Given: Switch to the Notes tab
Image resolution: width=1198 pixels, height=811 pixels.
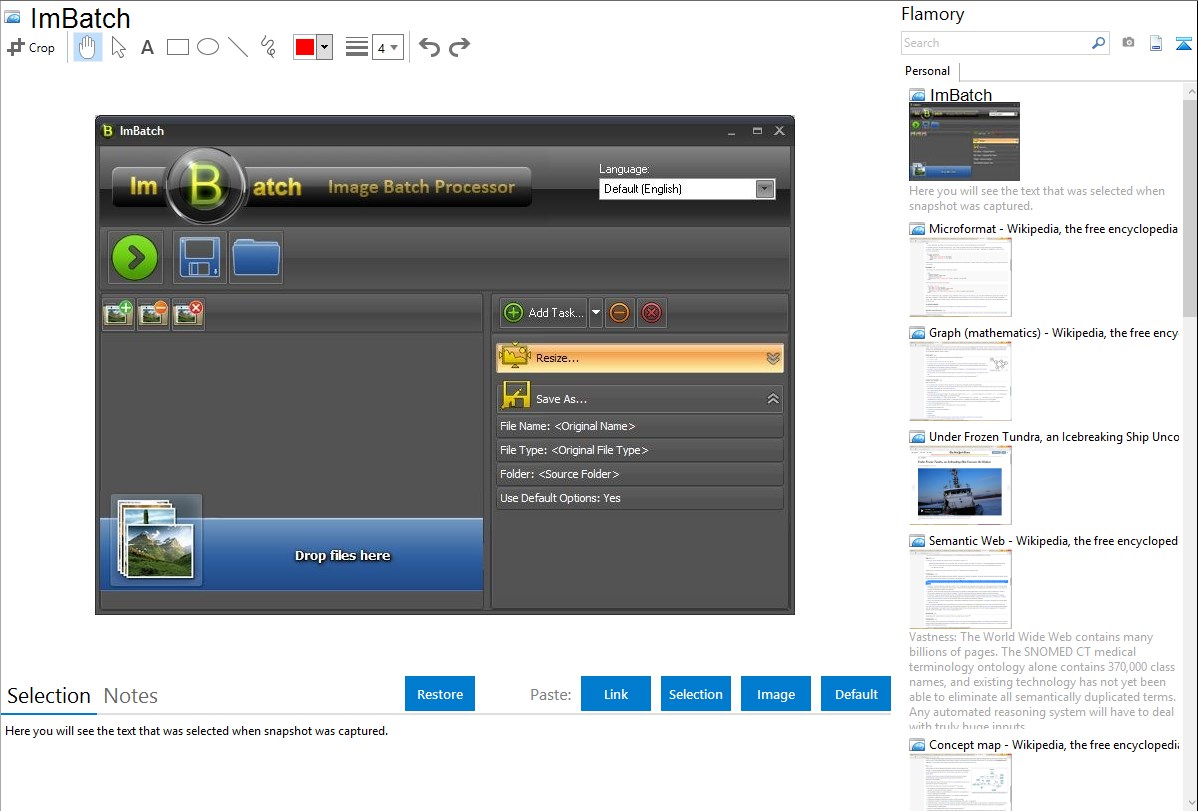Looking at the screenshot, I should pyautogui.click(x=131, y=696).
